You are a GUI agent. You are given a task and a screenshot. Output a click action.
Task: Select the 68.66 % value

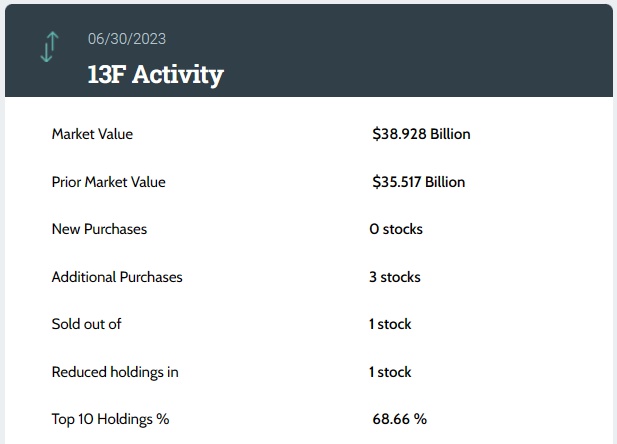400,419
